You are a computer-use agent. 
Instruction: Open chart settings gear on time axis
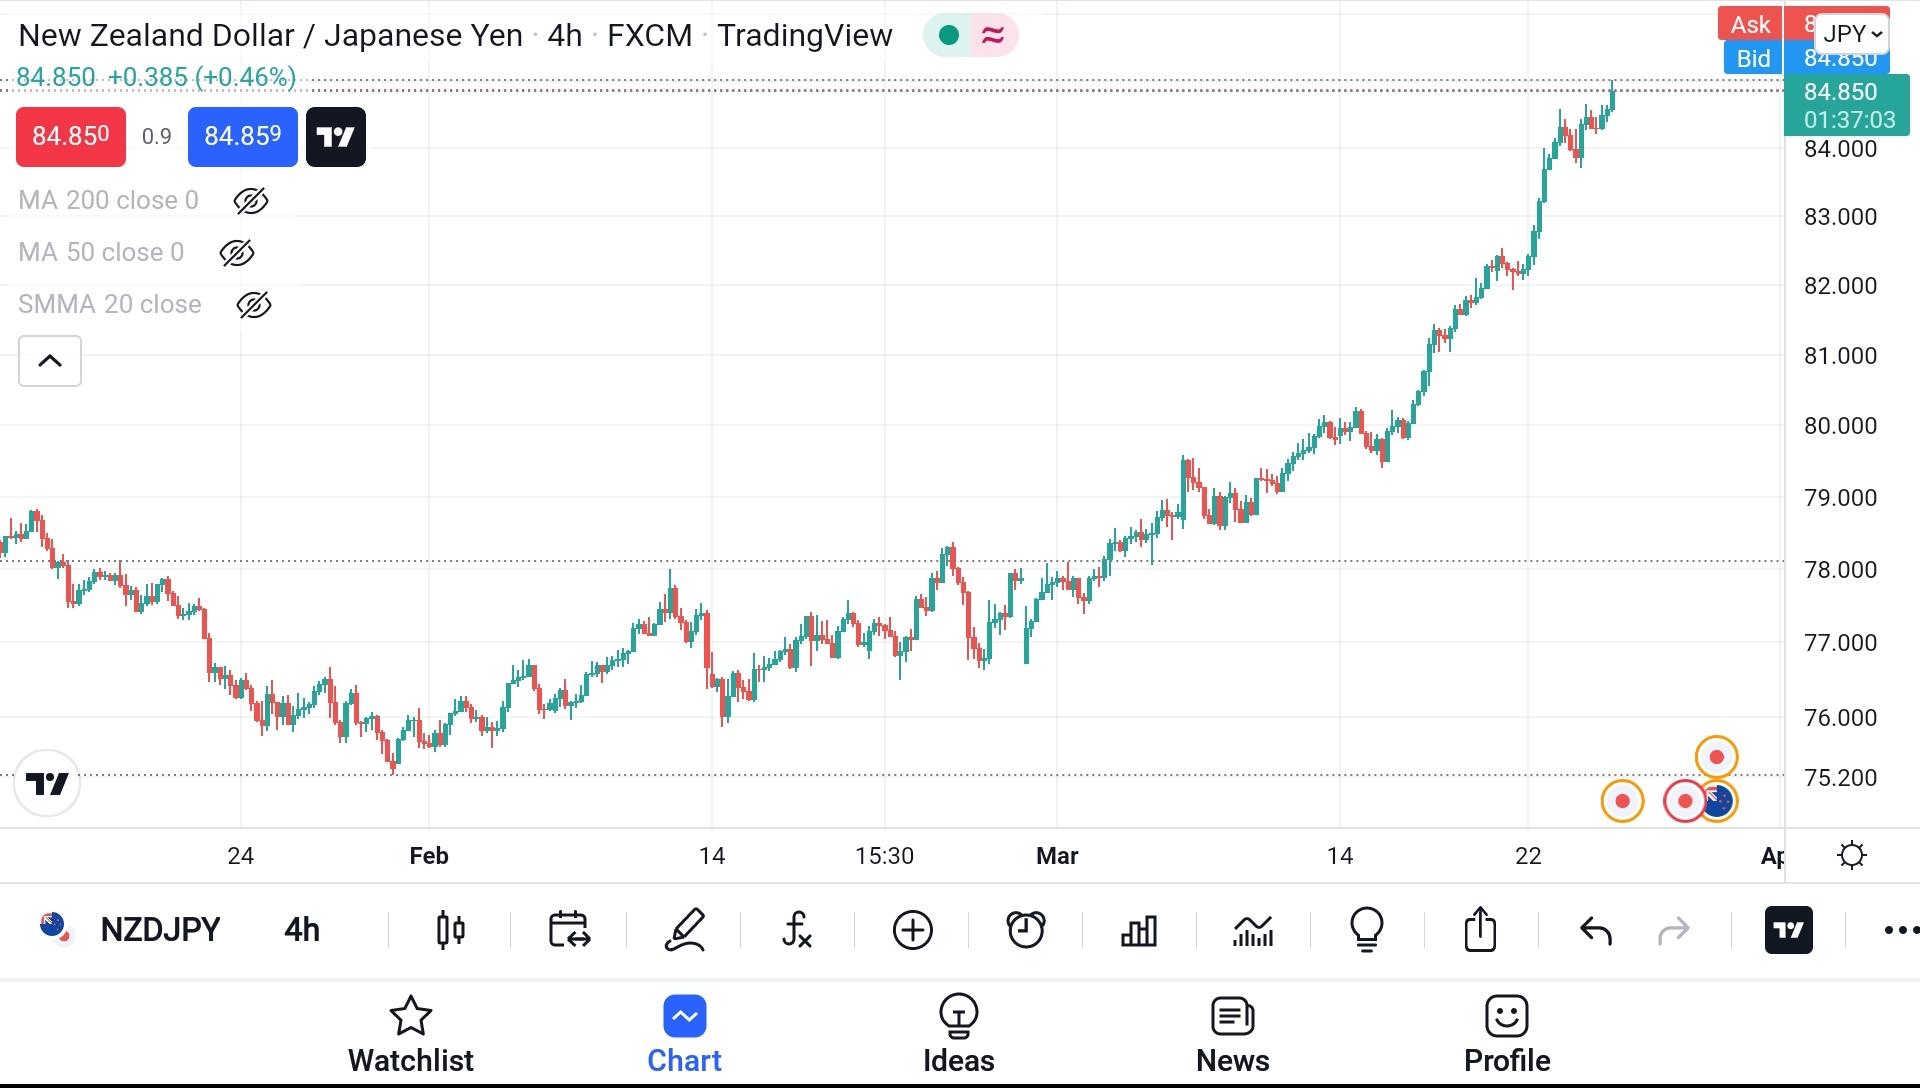click(x=1852, y=856)
